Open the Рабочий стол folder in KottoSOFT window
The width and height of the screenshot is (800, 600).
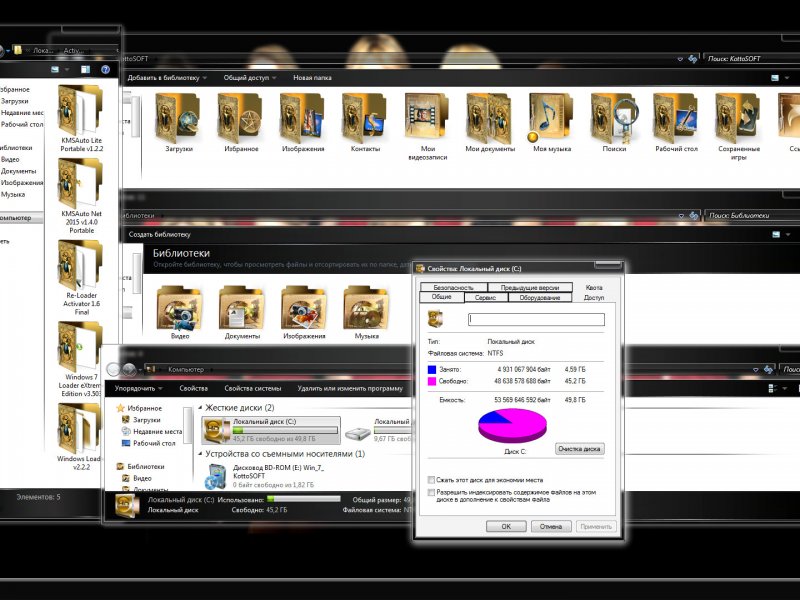tap(676, 118)
